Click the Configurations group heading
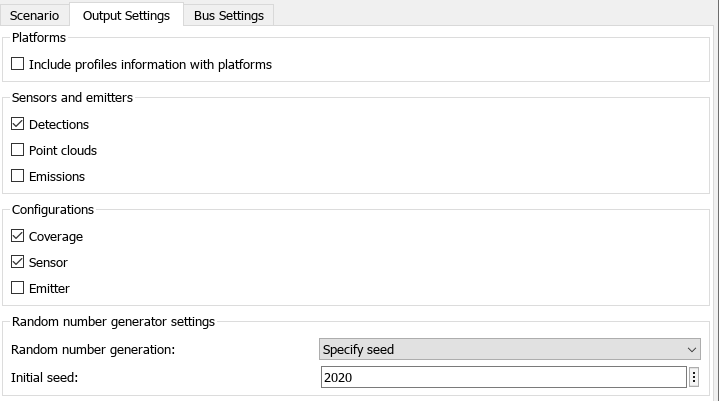 (53, 209)
